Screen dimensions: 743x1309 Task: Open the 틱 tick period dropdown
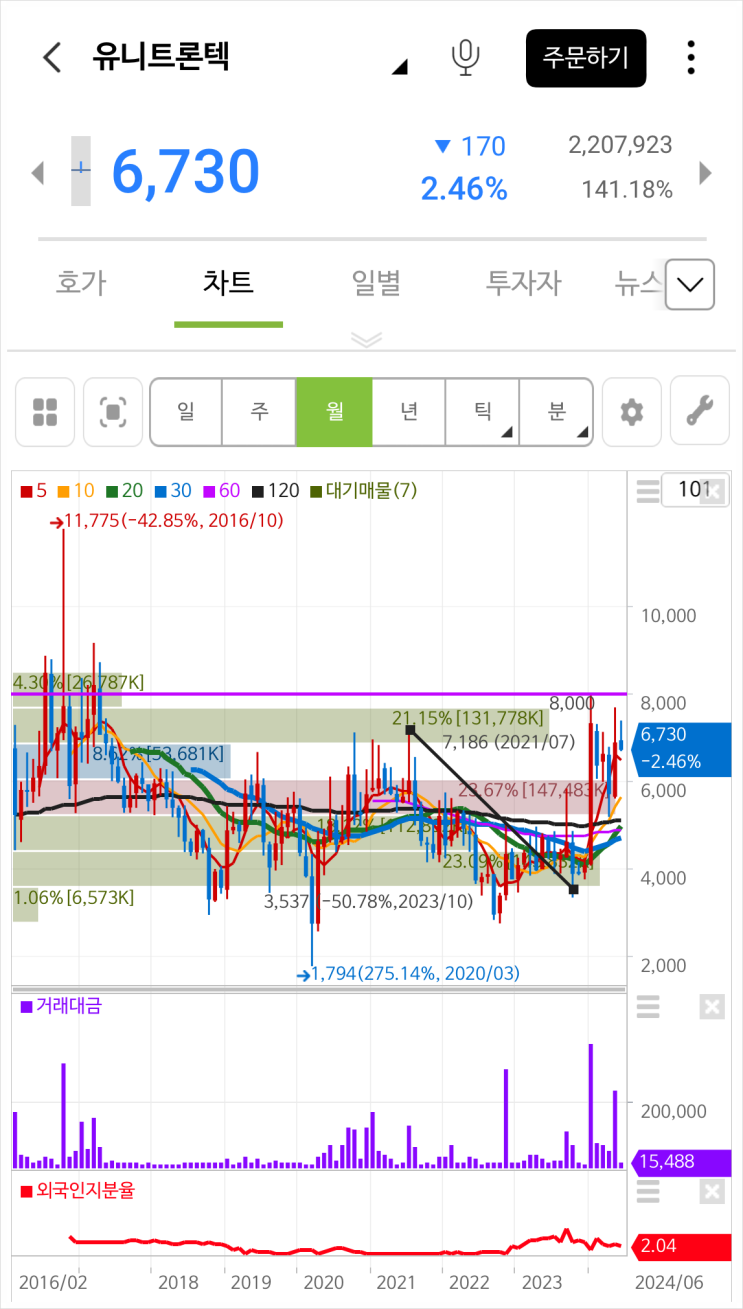(x=482, y=412)
